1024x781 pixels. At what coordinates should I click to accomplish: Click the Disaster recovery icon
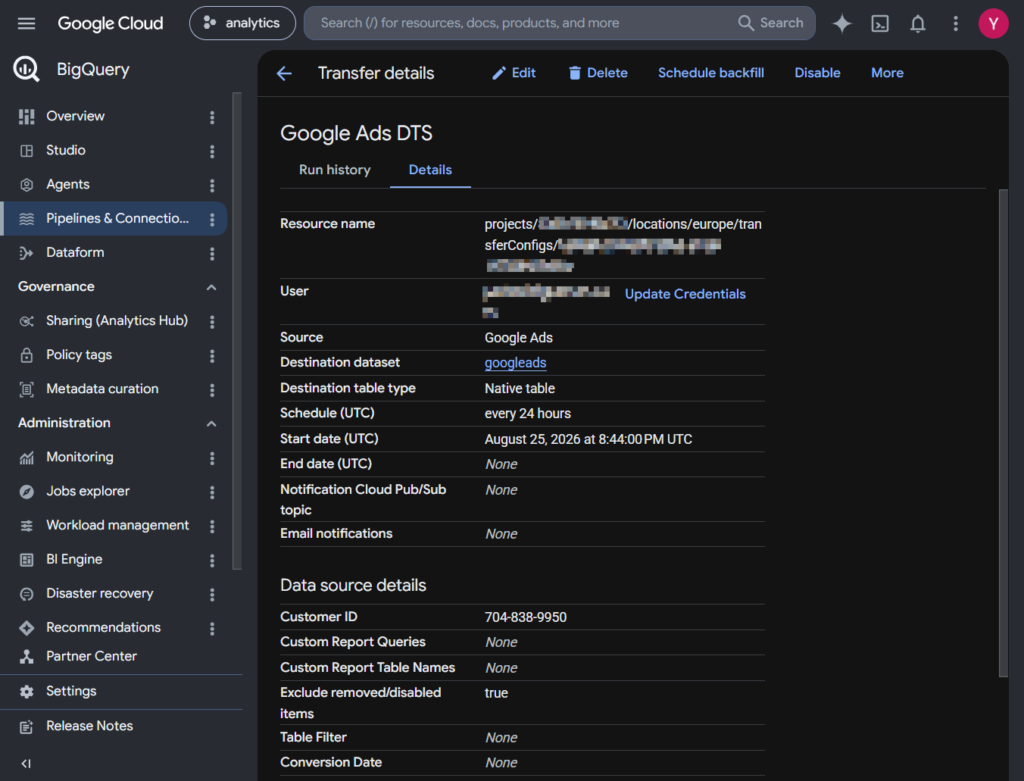[27, 594]
